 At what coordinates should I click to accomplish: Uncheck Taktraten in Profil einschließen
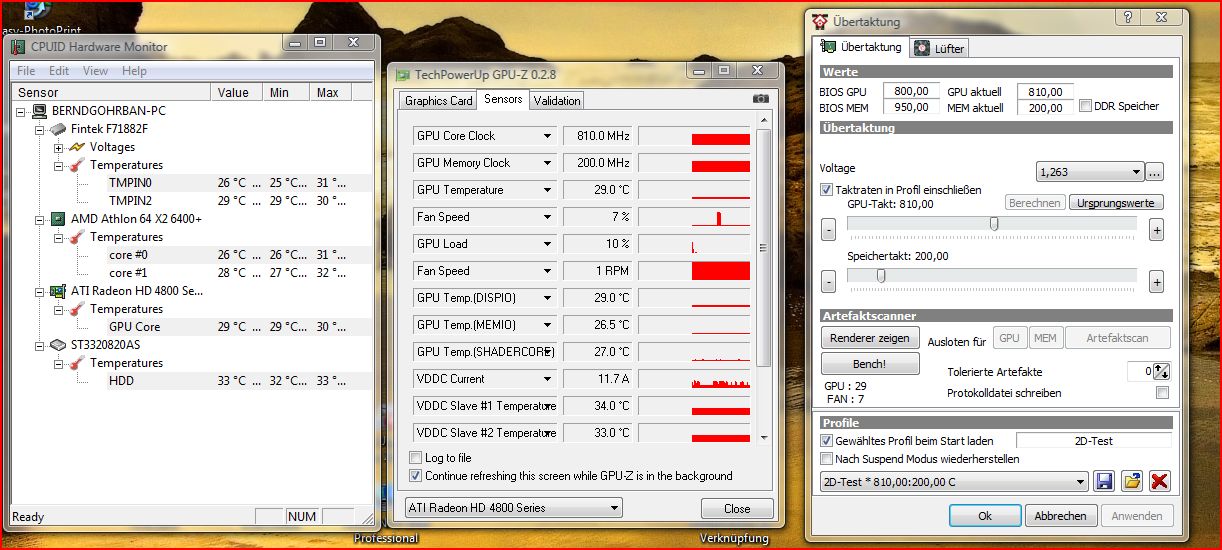(826, 189)
